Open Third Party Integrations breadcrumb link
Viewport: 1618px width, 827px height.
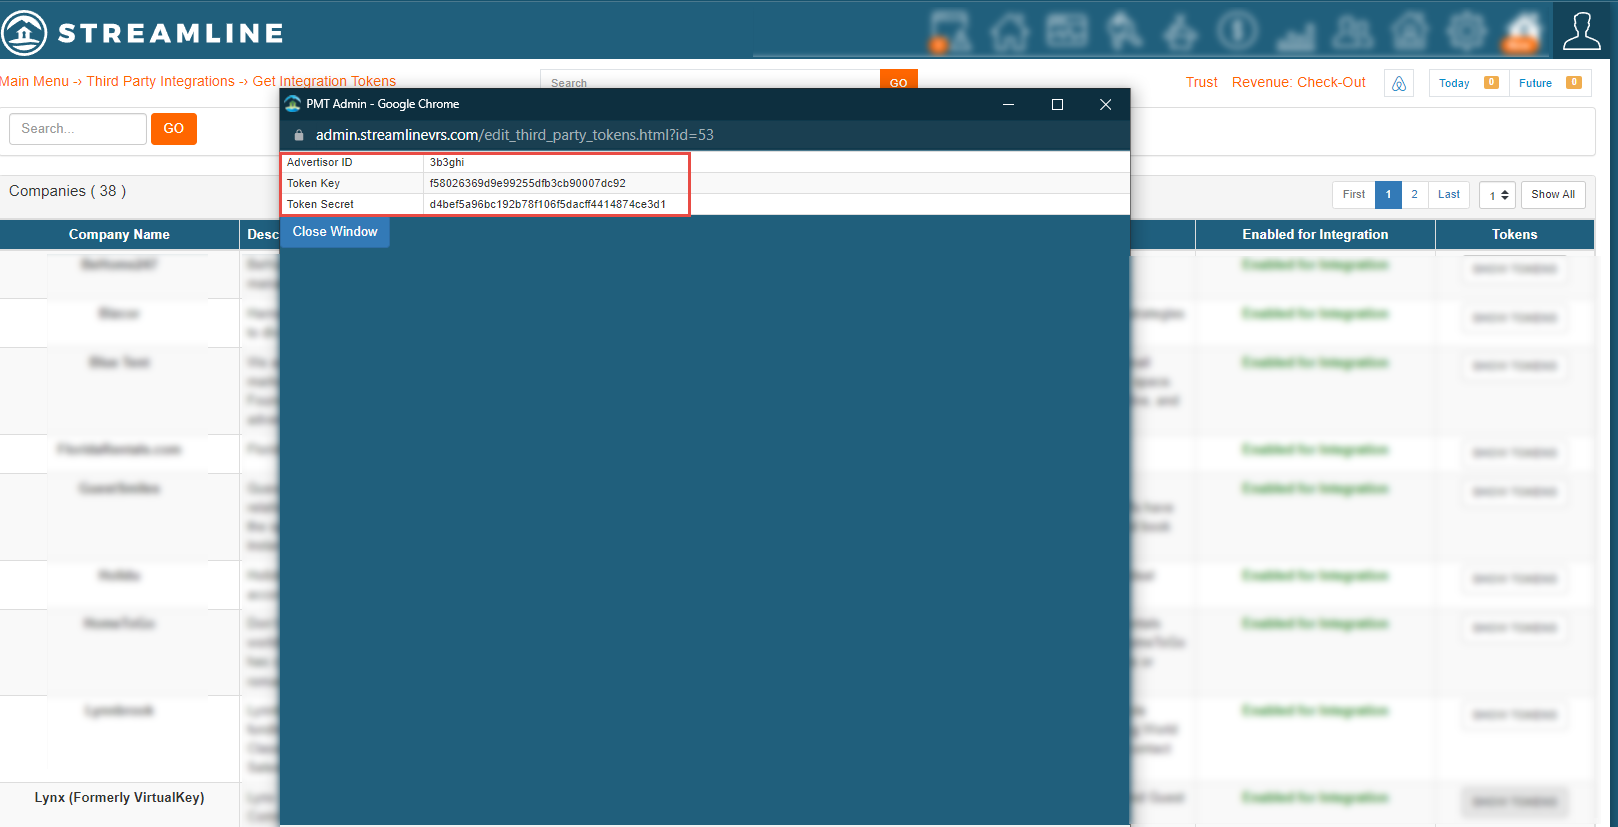pos(160,82)
